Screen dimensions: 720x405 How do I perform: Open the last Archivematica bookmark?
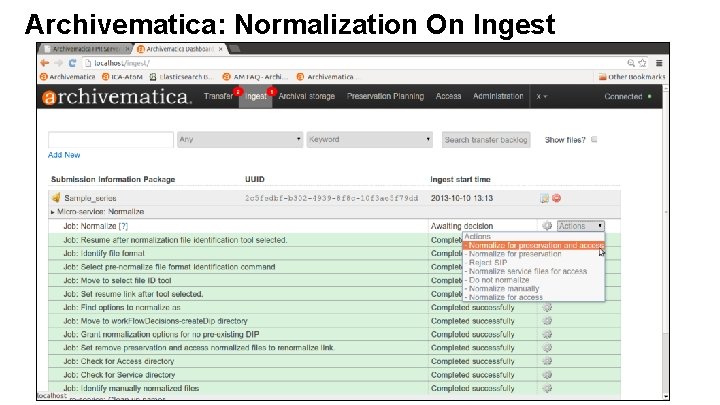point(326,77)
